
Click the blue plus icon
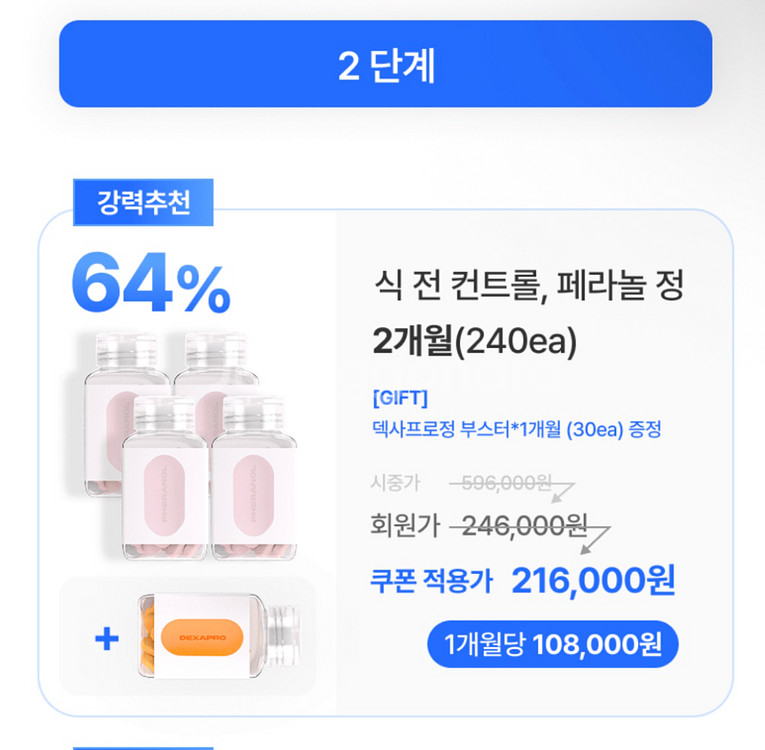pyautogui.click(x=107, y=638)
